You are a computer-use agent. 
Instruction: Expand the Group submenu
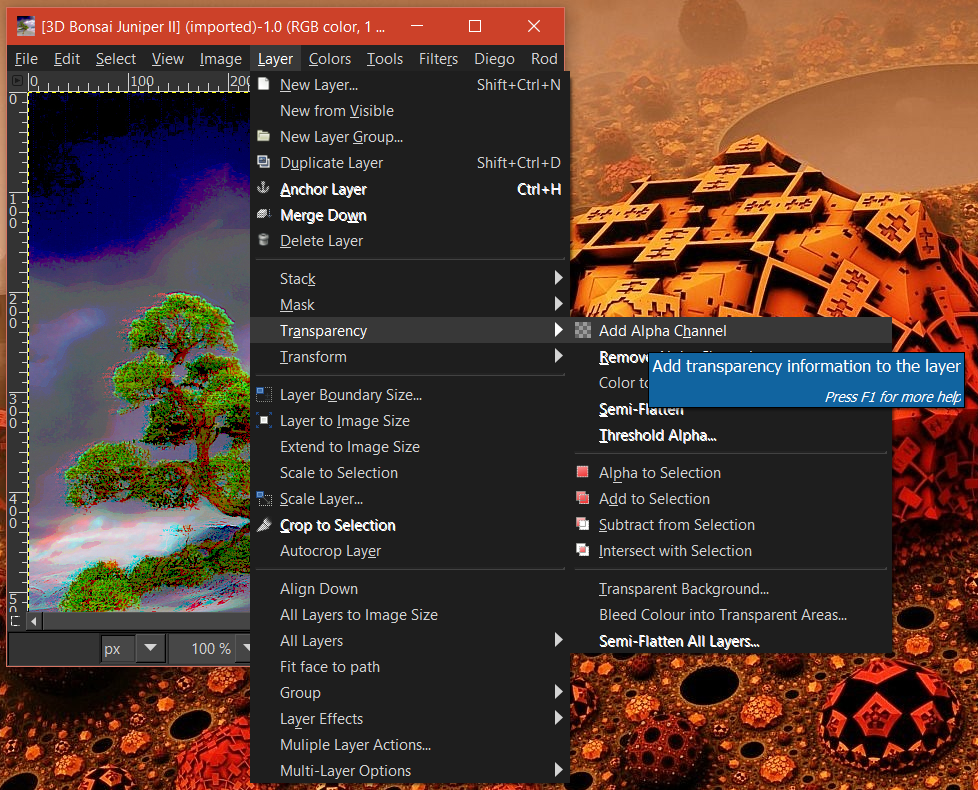tap(410, 692)
